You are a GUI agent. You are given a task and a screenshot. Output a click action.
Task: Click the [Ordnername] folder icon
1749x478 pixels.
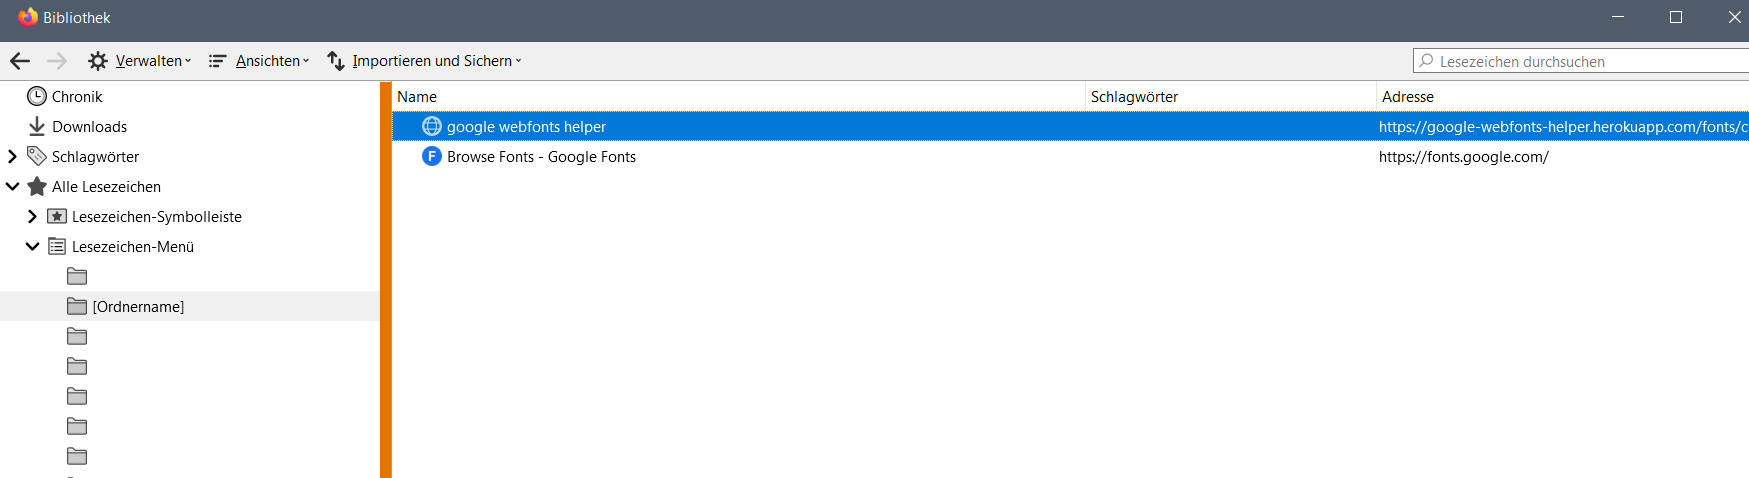click(77, 306)
